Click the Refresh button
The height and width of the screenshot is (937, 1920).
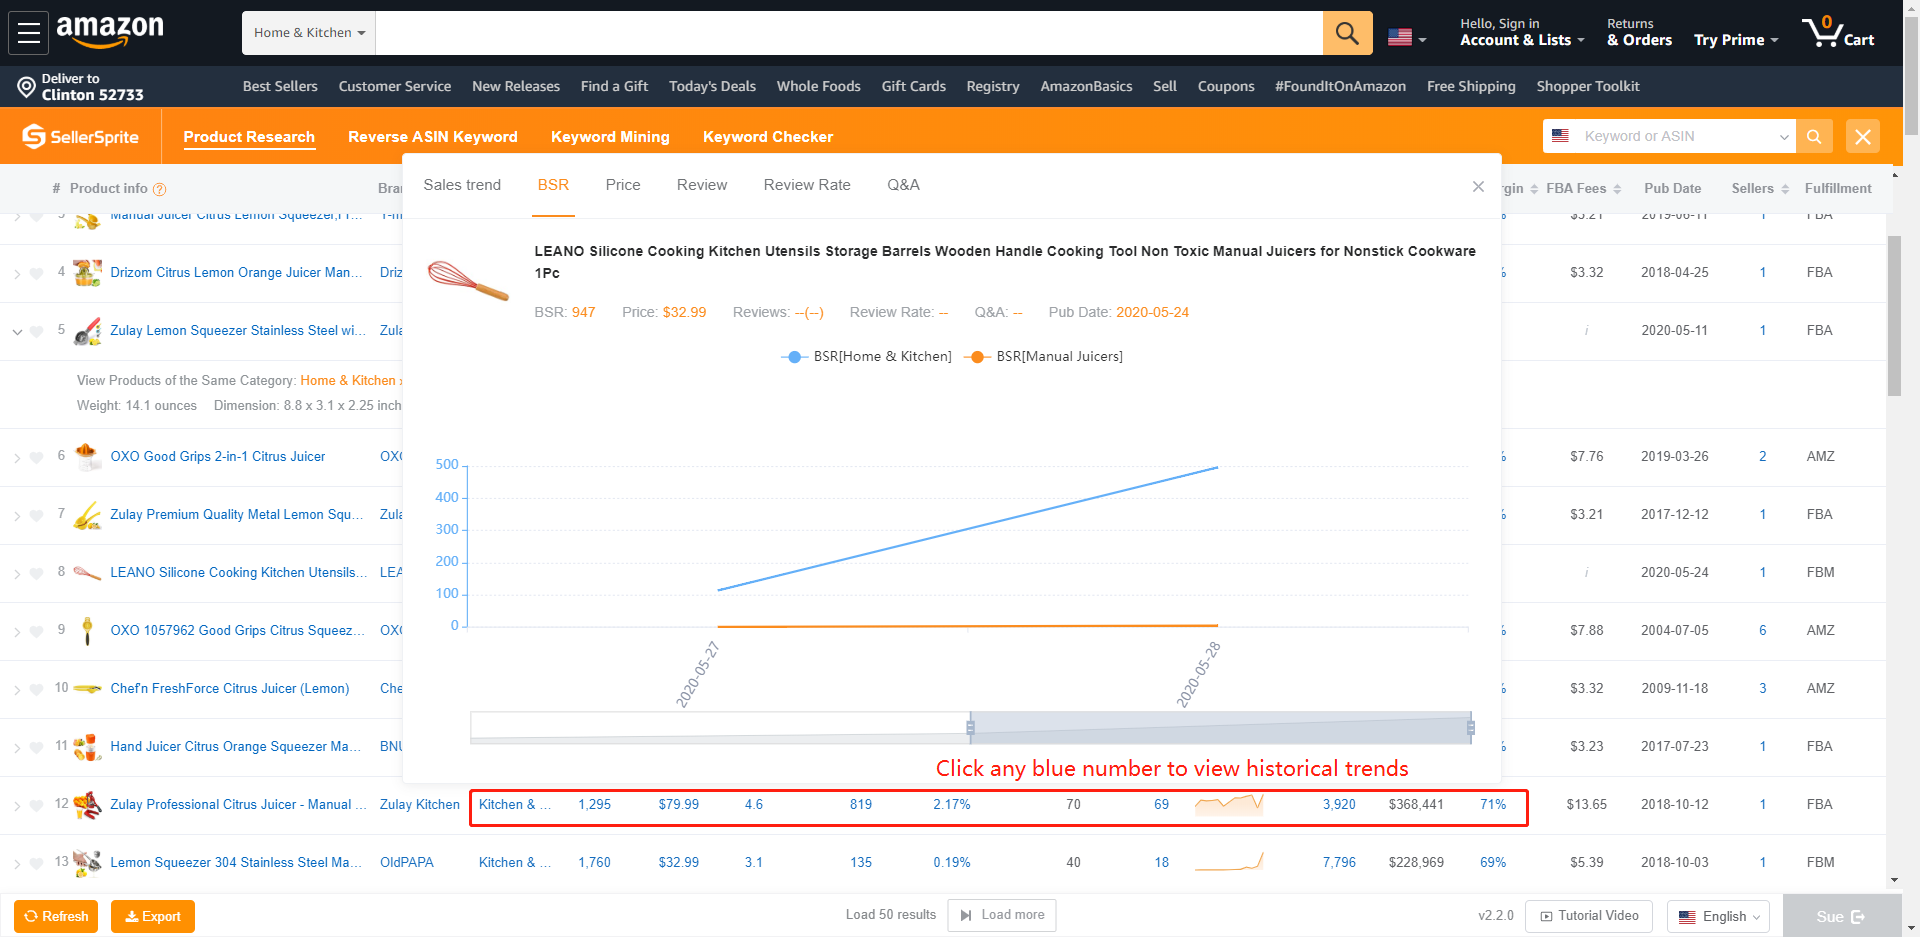tap(56, 916)
